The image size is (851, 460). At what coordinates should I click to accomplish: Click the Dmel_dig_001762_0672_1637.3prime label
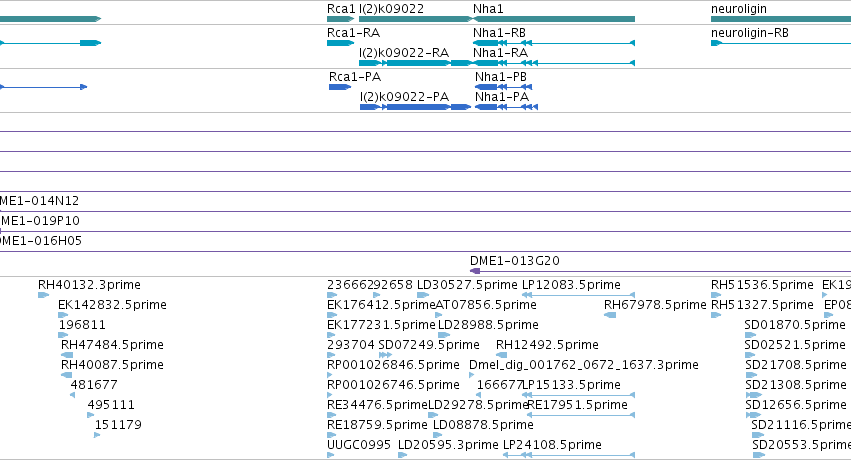point(583,365)
